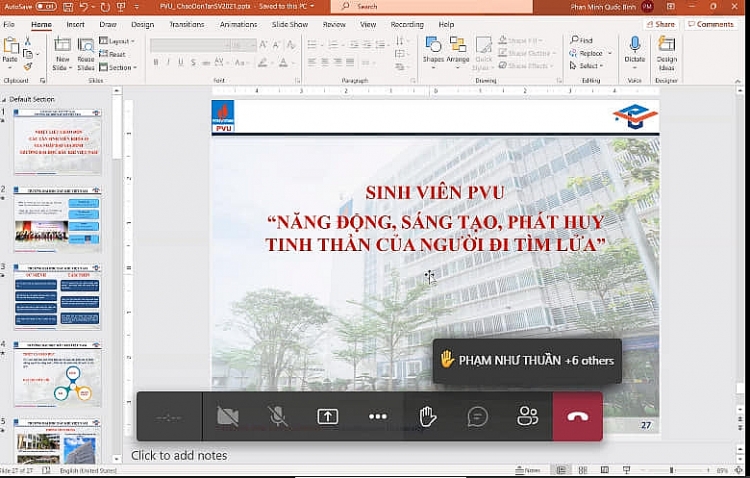Open the Select dropdown in Editing

(587, 66)
